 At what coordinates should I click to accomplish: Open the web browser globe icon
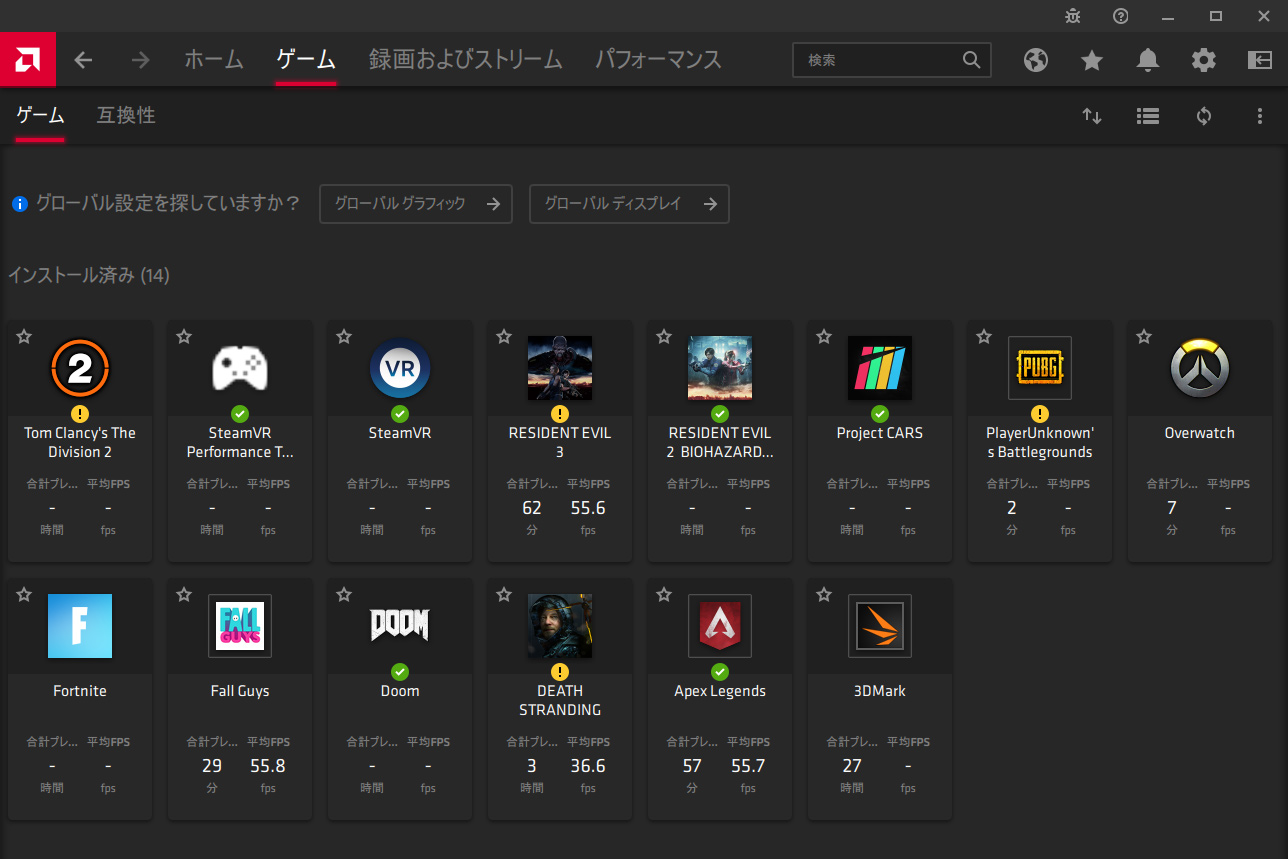click(x=1036, y=60)
